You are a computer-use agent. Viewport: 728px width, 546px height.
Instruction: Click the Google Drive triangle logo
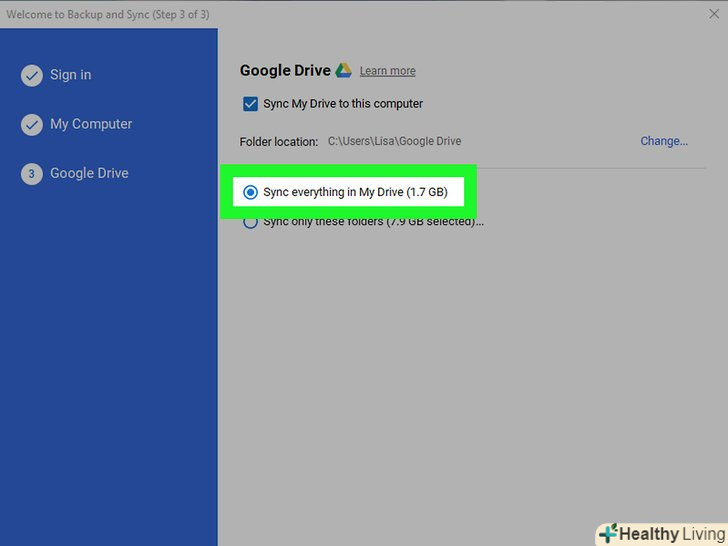pyautogui.click(x=344, y=71)
